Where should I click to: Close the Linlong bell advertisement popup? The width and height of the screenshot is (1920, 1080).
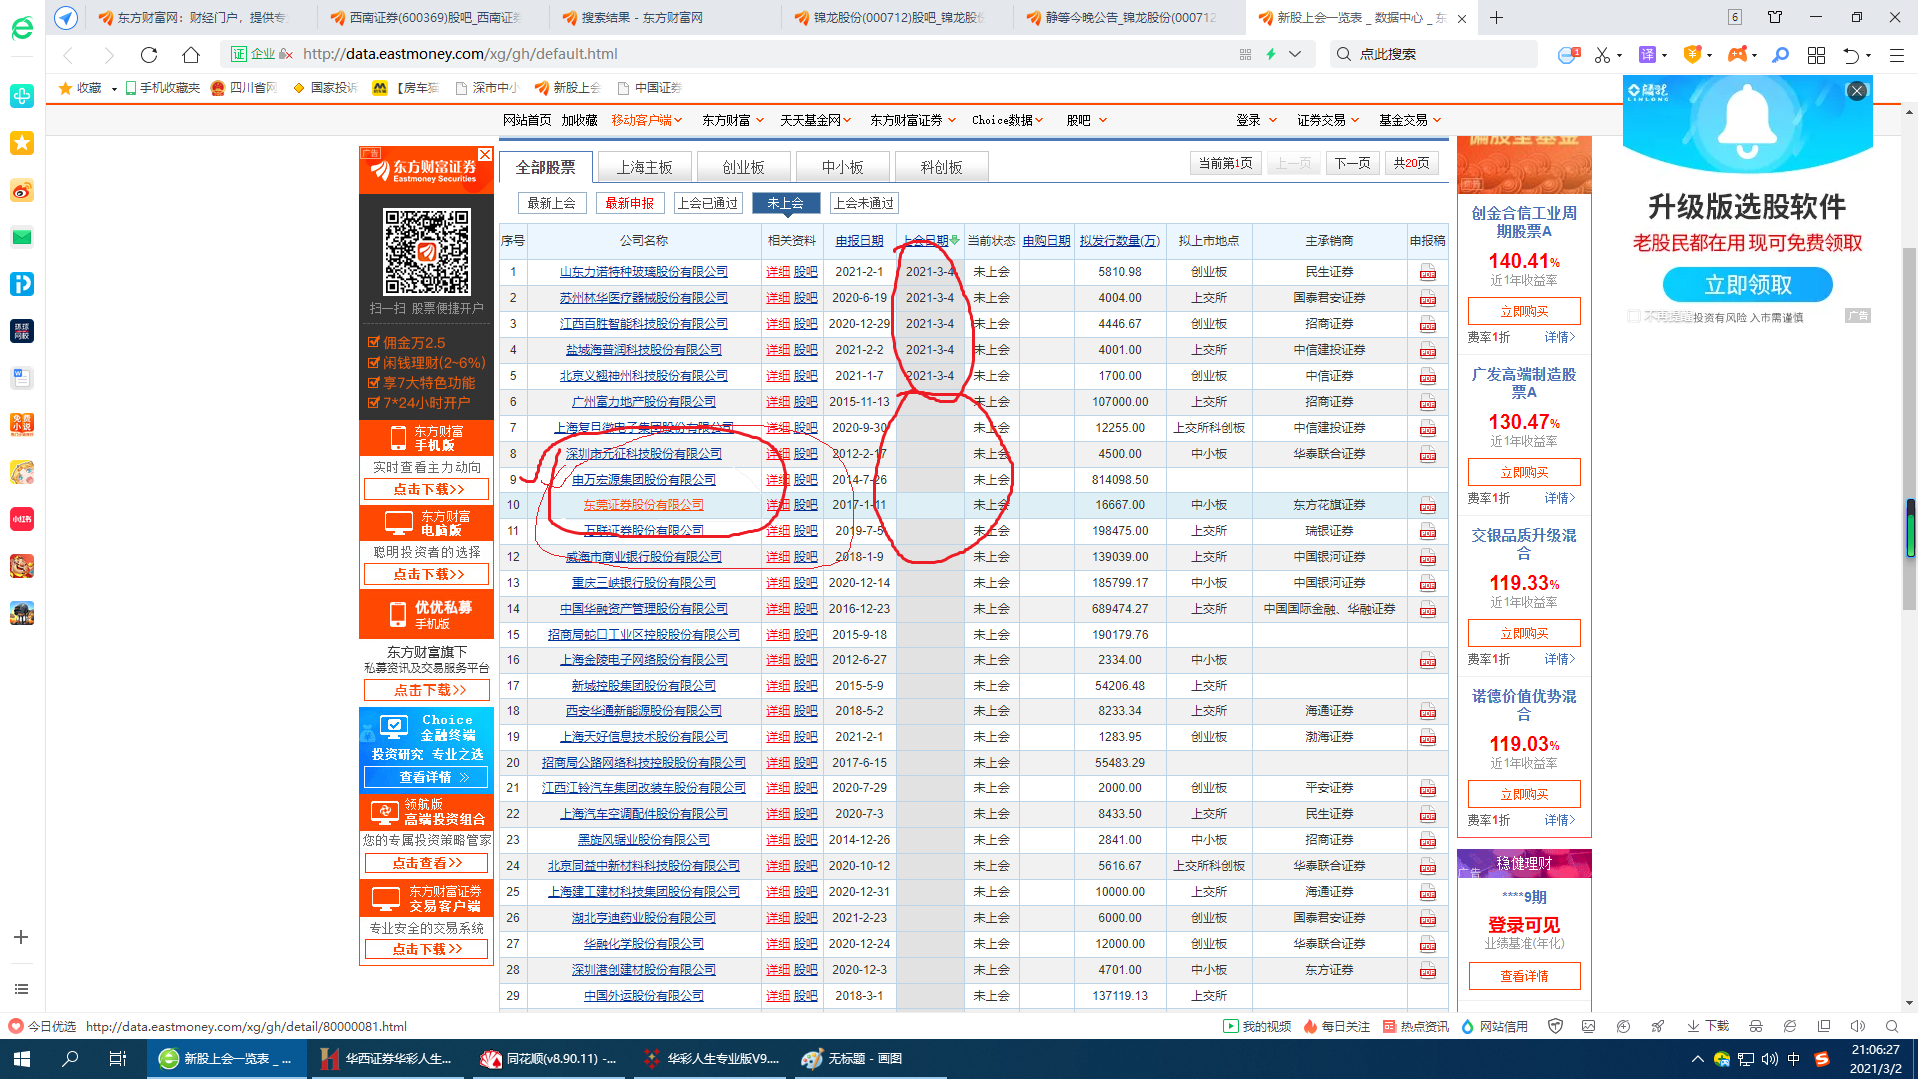click(x=1857, y=91)
